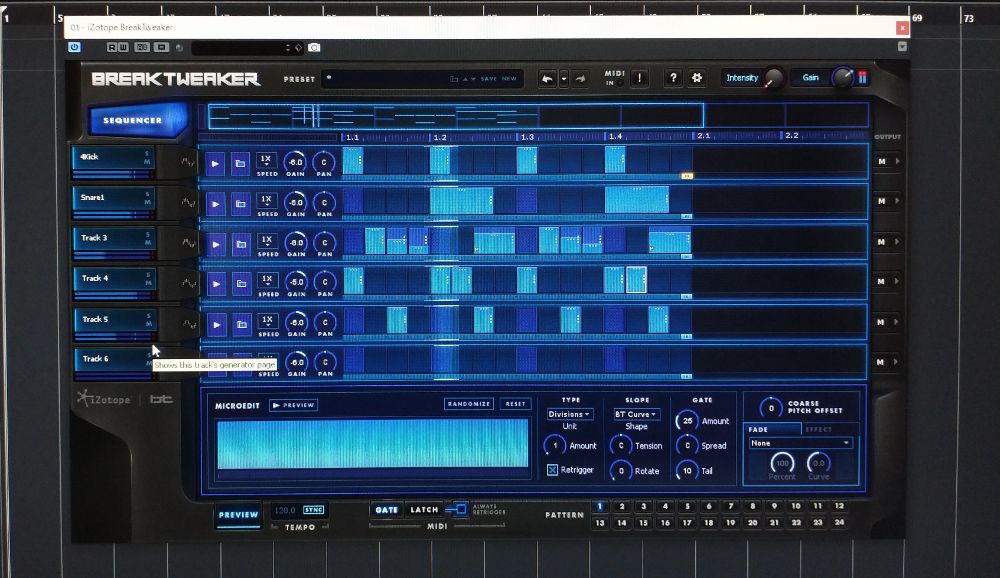The image size is (1000, 578).
Task: Select pattern slot 5
Action: (x=687, y=507)
